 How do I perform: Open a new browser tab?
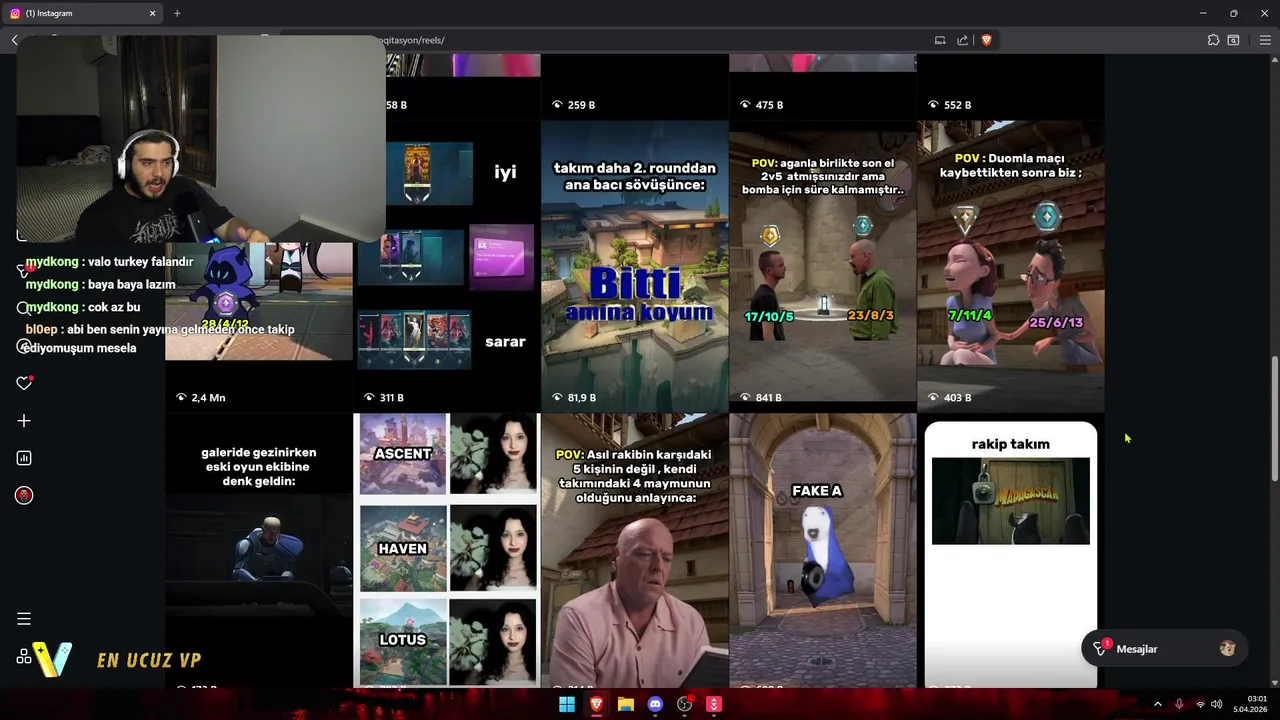click(x=177, y=13)
